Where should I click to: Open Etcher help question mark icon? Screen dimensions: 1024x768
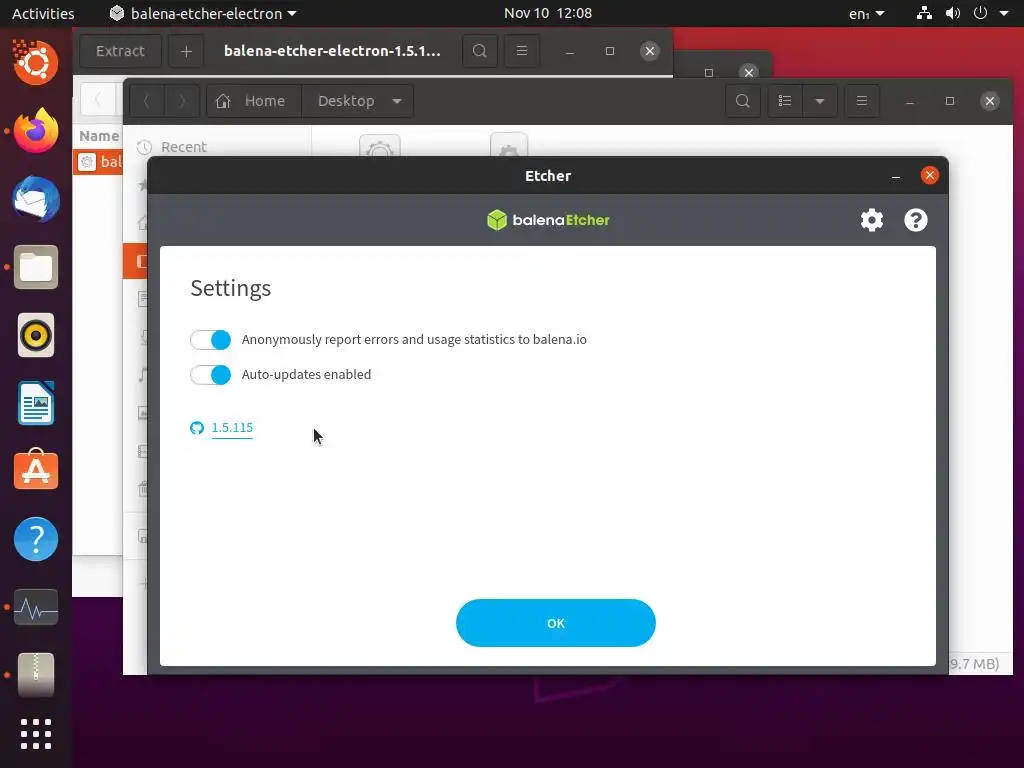(916, 220)
